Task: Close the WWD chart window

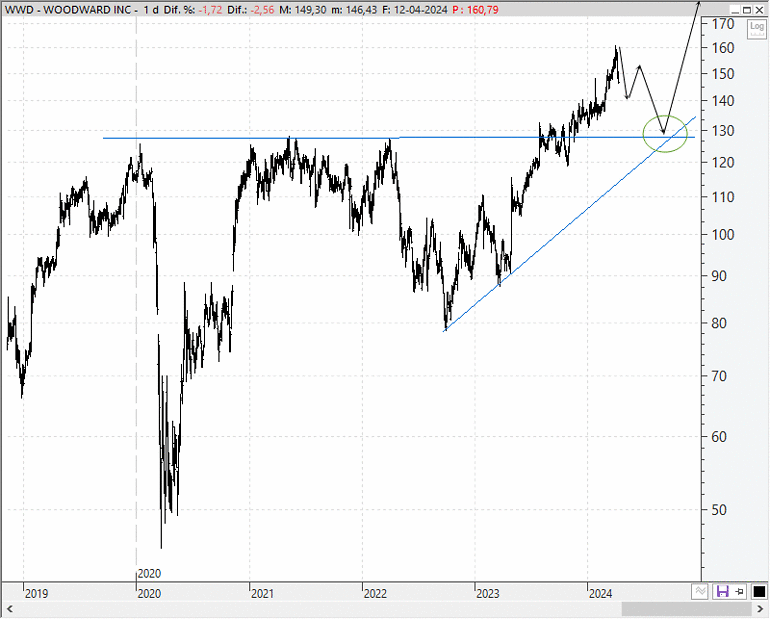Action: 759,10
